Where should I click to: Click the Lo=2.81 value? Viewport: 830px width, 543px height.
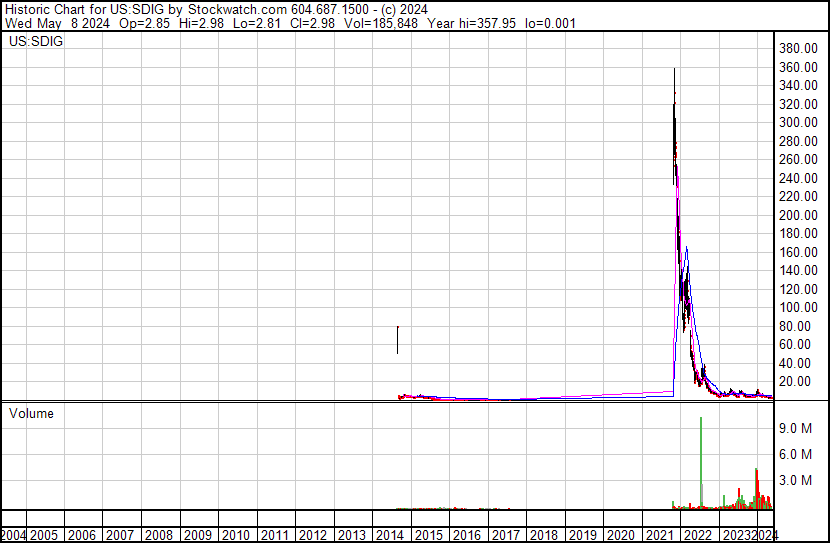pyautogui.click(x=256, y=23)
